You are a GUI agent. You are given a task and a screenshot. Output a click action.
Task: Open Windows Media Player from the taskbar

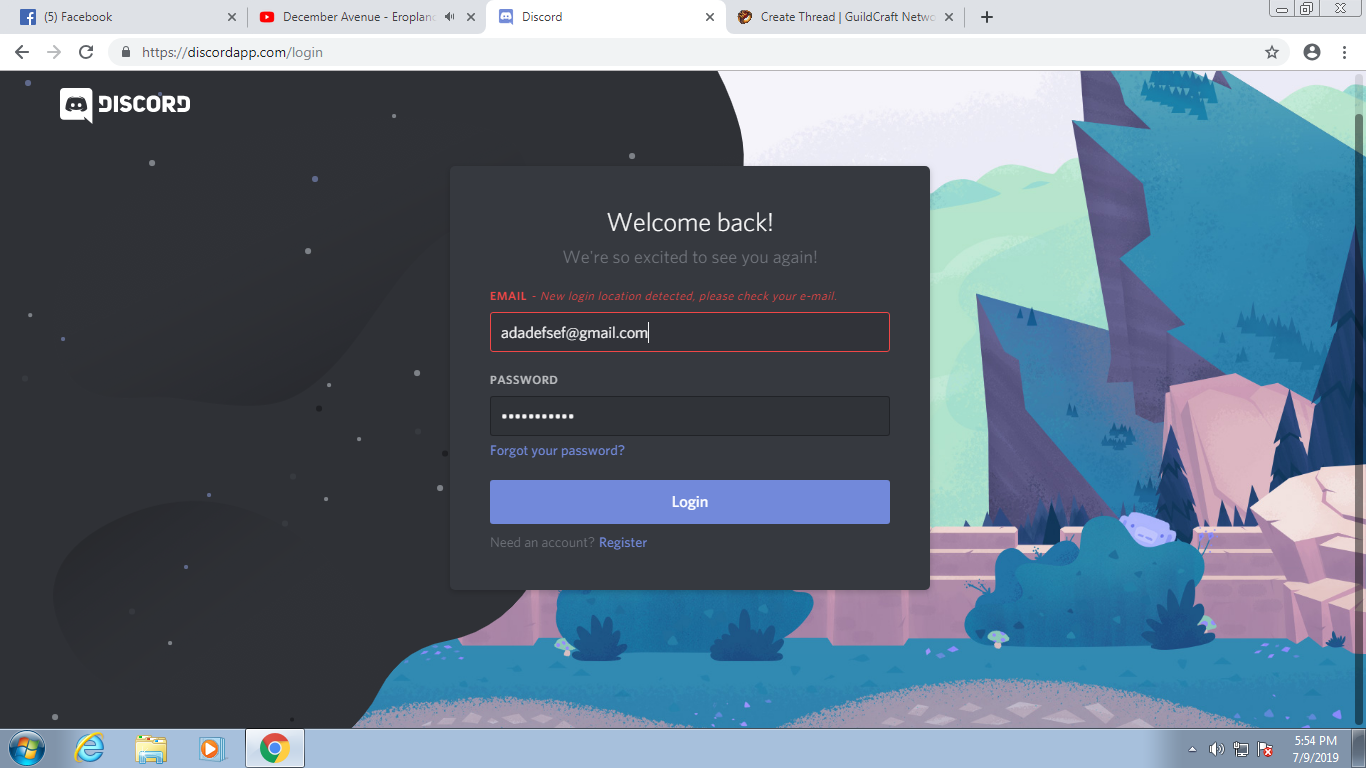(212, 748)
